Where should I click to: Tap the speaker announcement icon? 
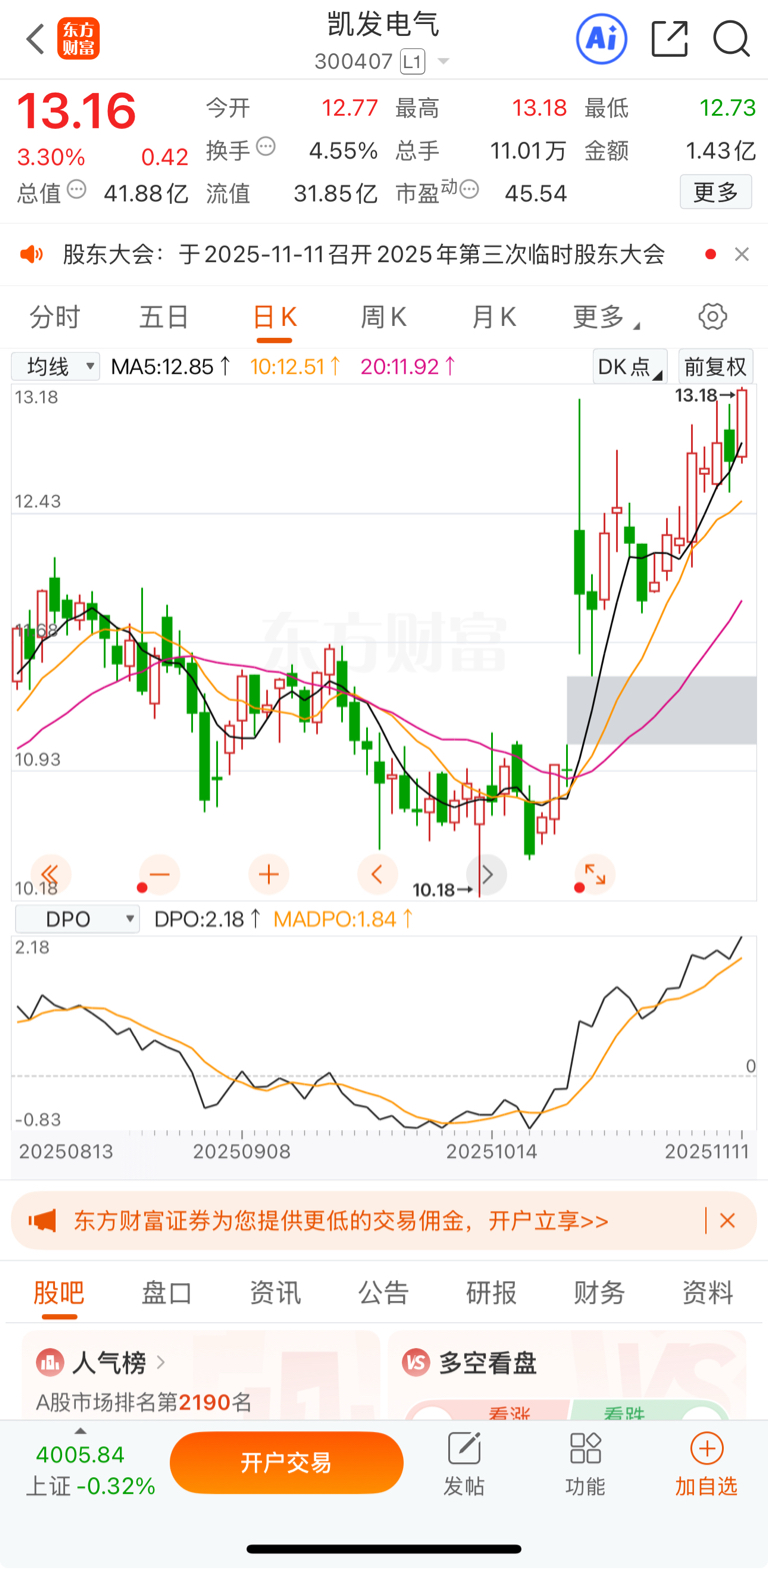tap(32, 254)
